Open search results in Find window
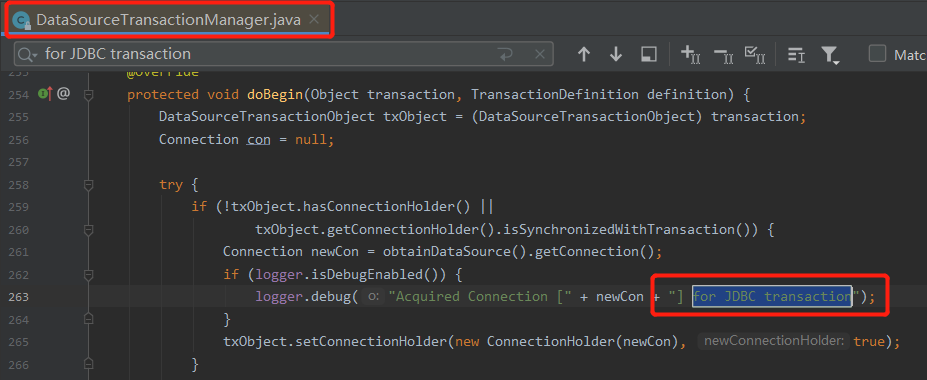927x380 pixels. tap(649, 54)
